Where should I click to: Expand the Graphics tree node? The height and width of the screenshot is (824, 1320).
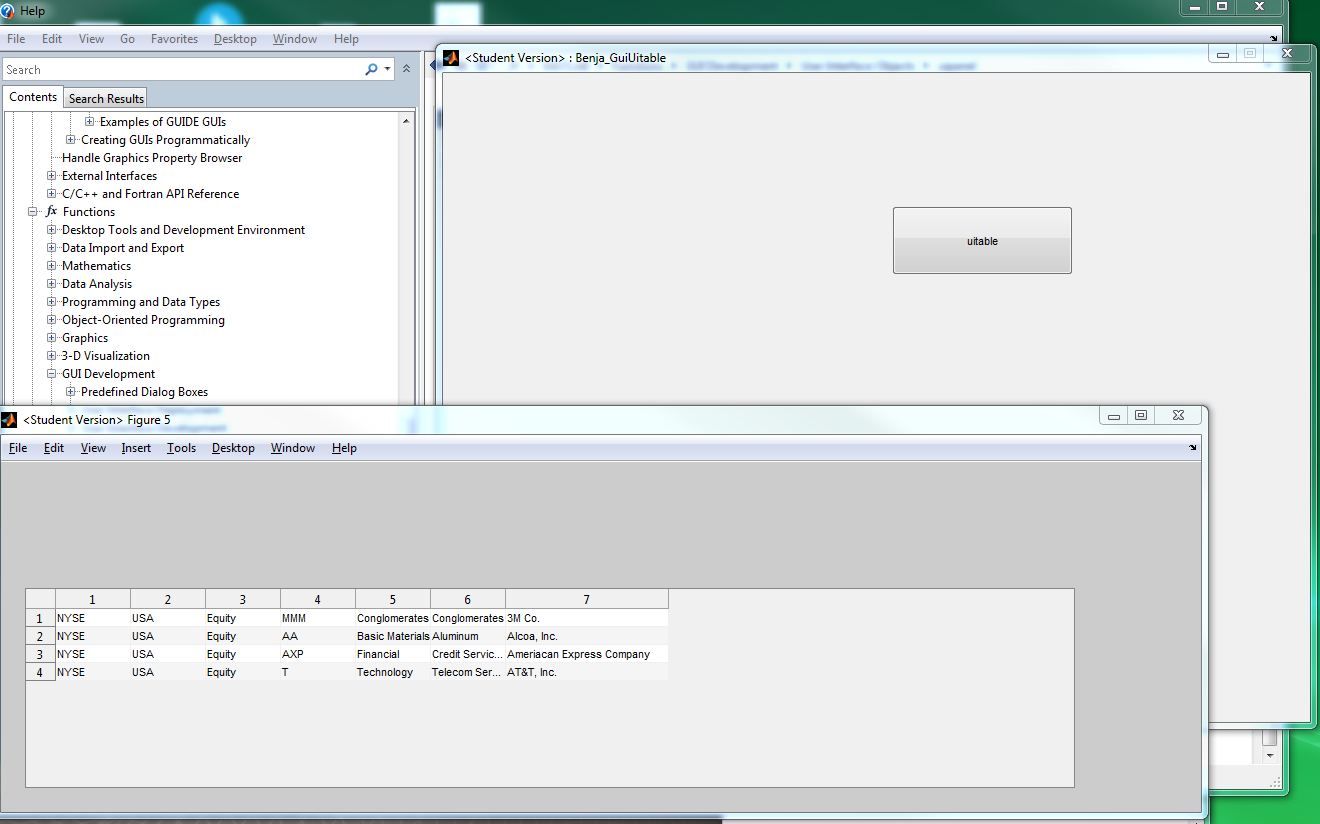pos(52,338)
